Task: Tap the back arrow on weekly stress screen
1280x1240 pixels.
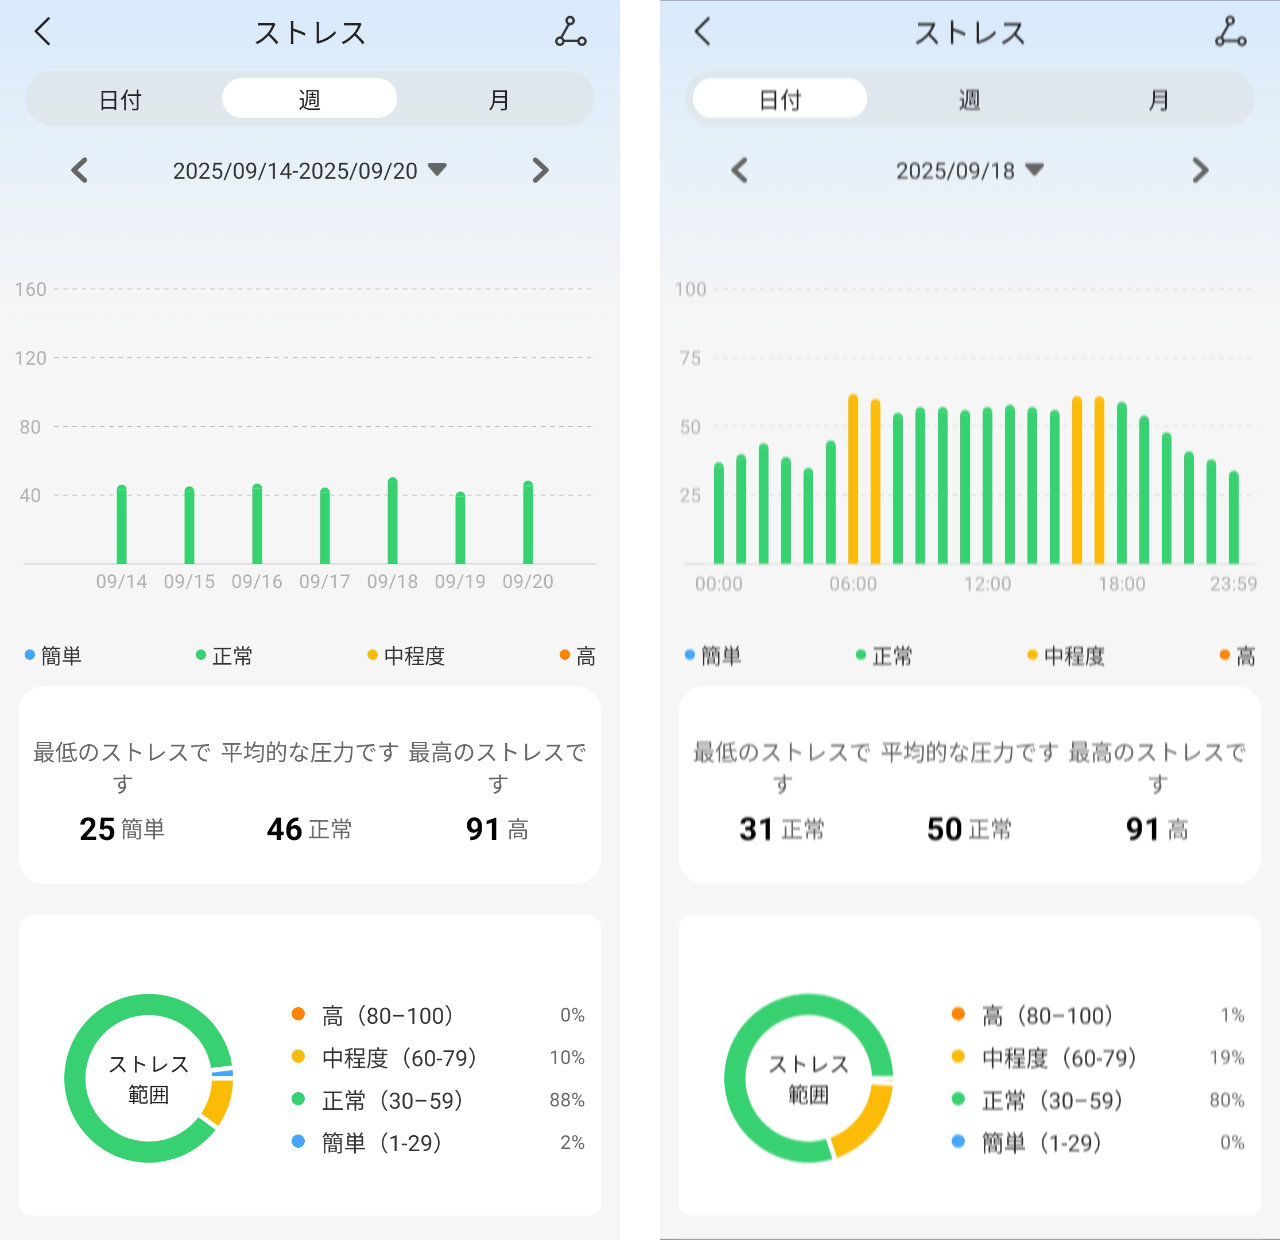Action: point(42,32)
